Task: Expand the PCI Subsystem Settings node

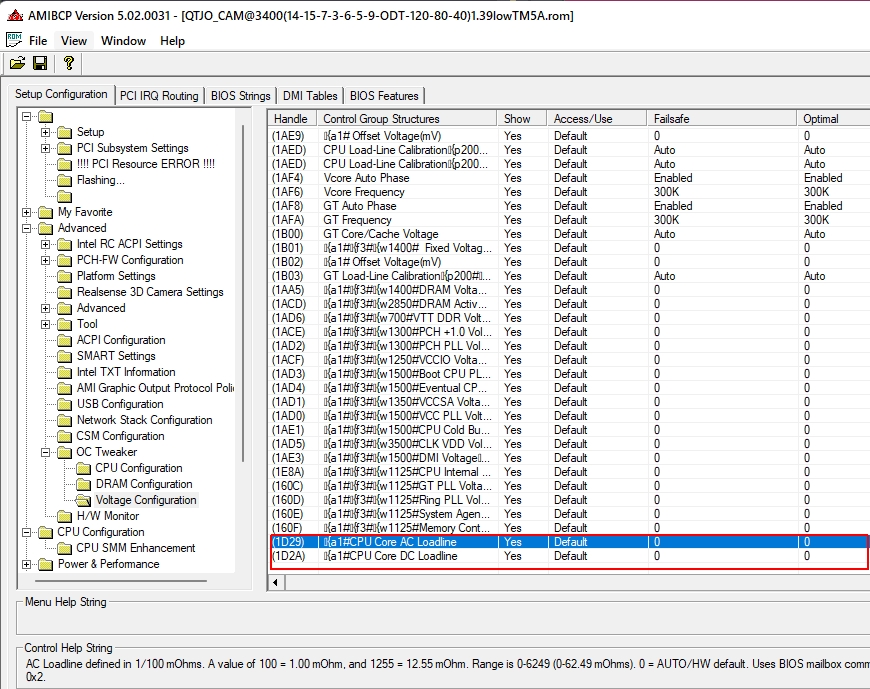Action: [45, 148]
